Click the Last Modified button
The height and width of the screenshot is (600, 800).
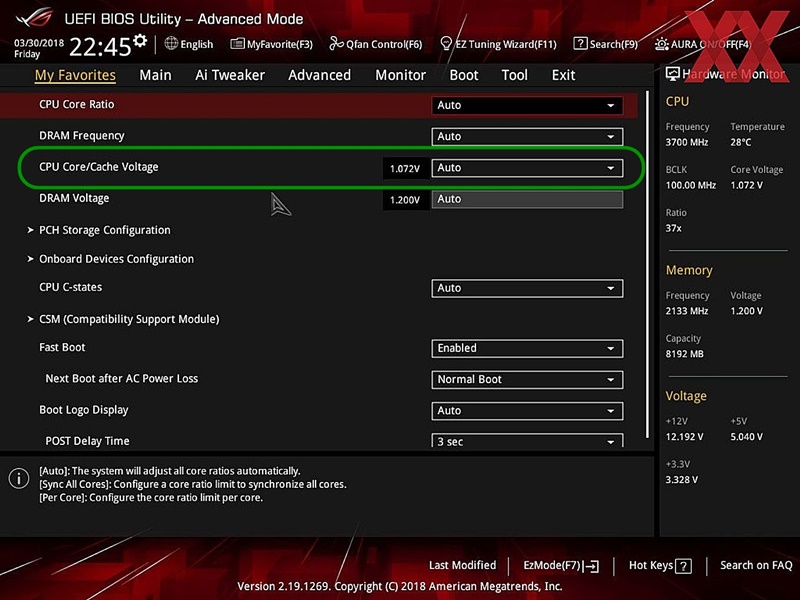pyautogui.click(x=462, y=565)
